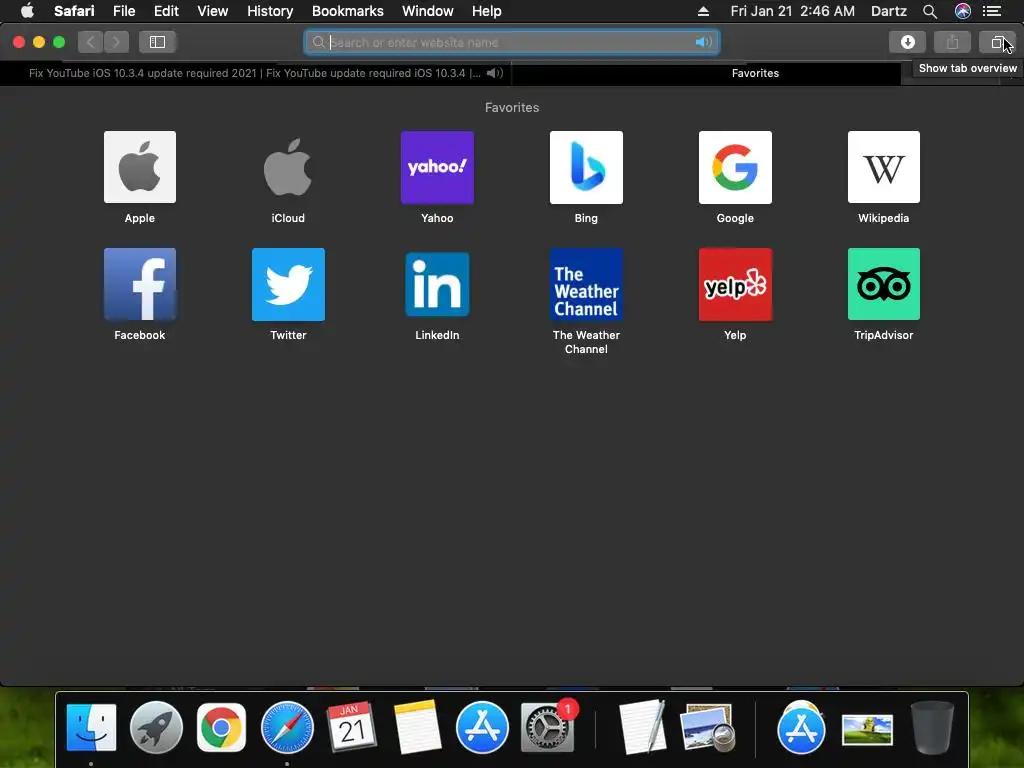
Task: Click the Safari Dock icon
Action: tap(287, 727)
